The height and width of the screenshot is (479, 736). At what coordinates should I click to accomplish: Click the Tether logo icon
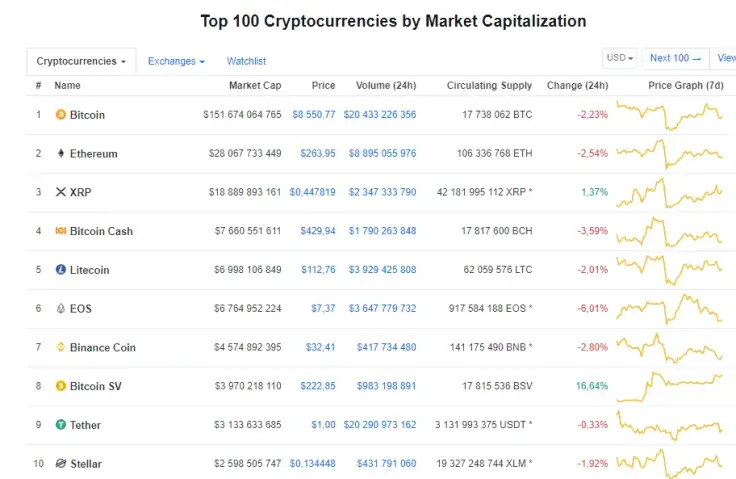[61, 425]
